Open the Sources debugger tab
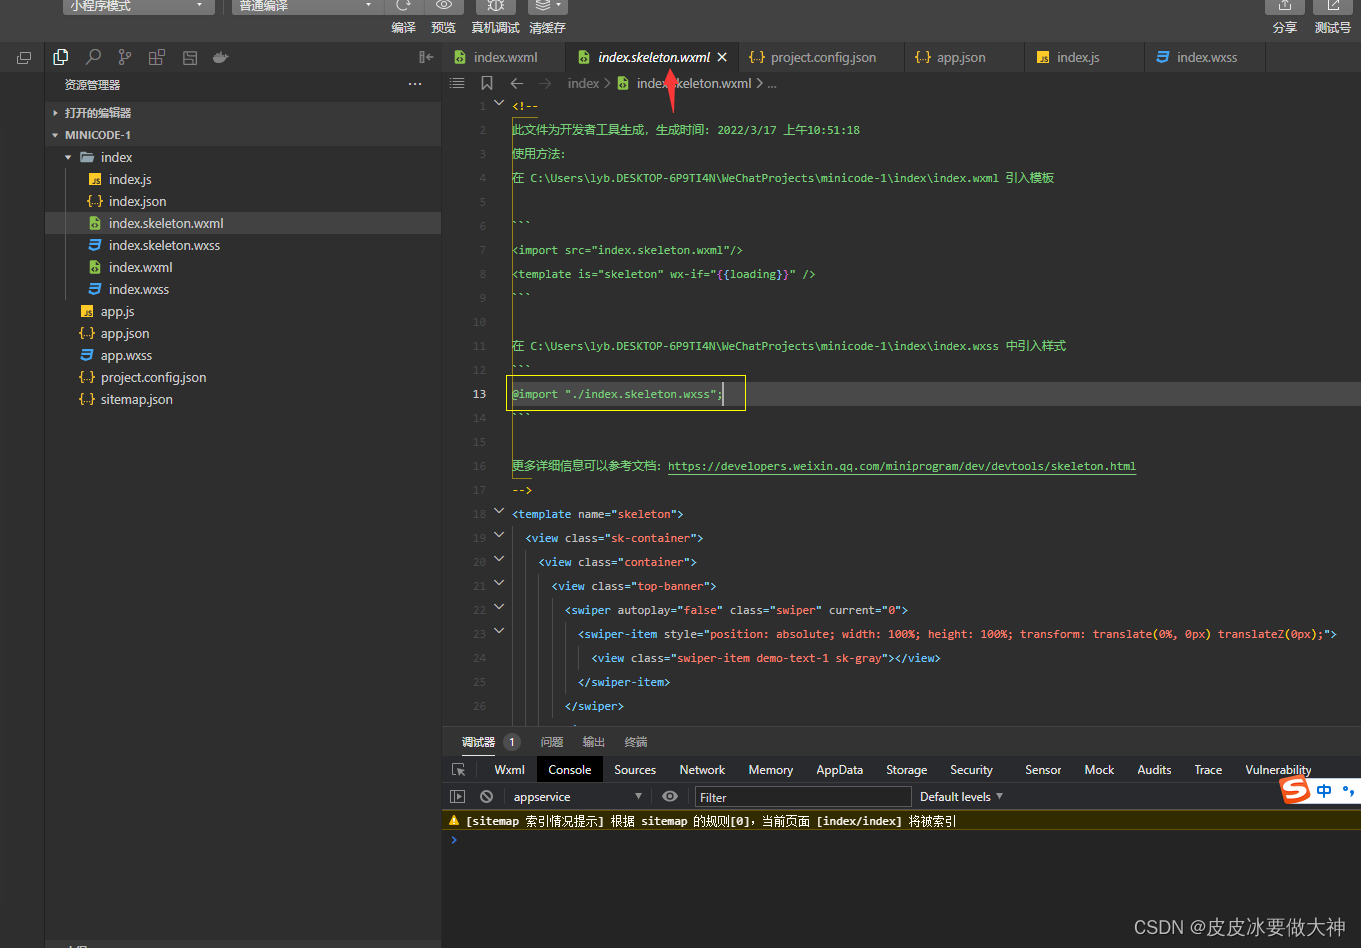 click(x=635, y=769)
